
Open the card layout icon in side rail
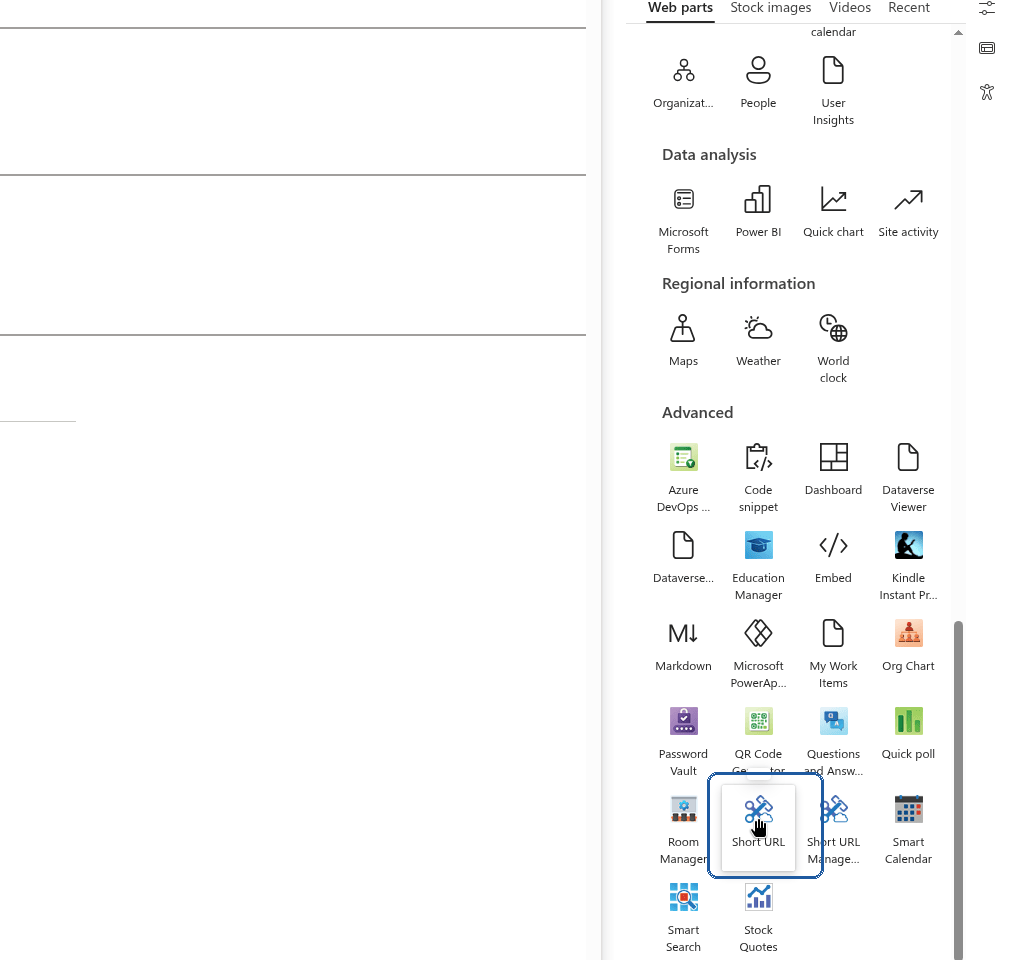click(x=987, y=48)
